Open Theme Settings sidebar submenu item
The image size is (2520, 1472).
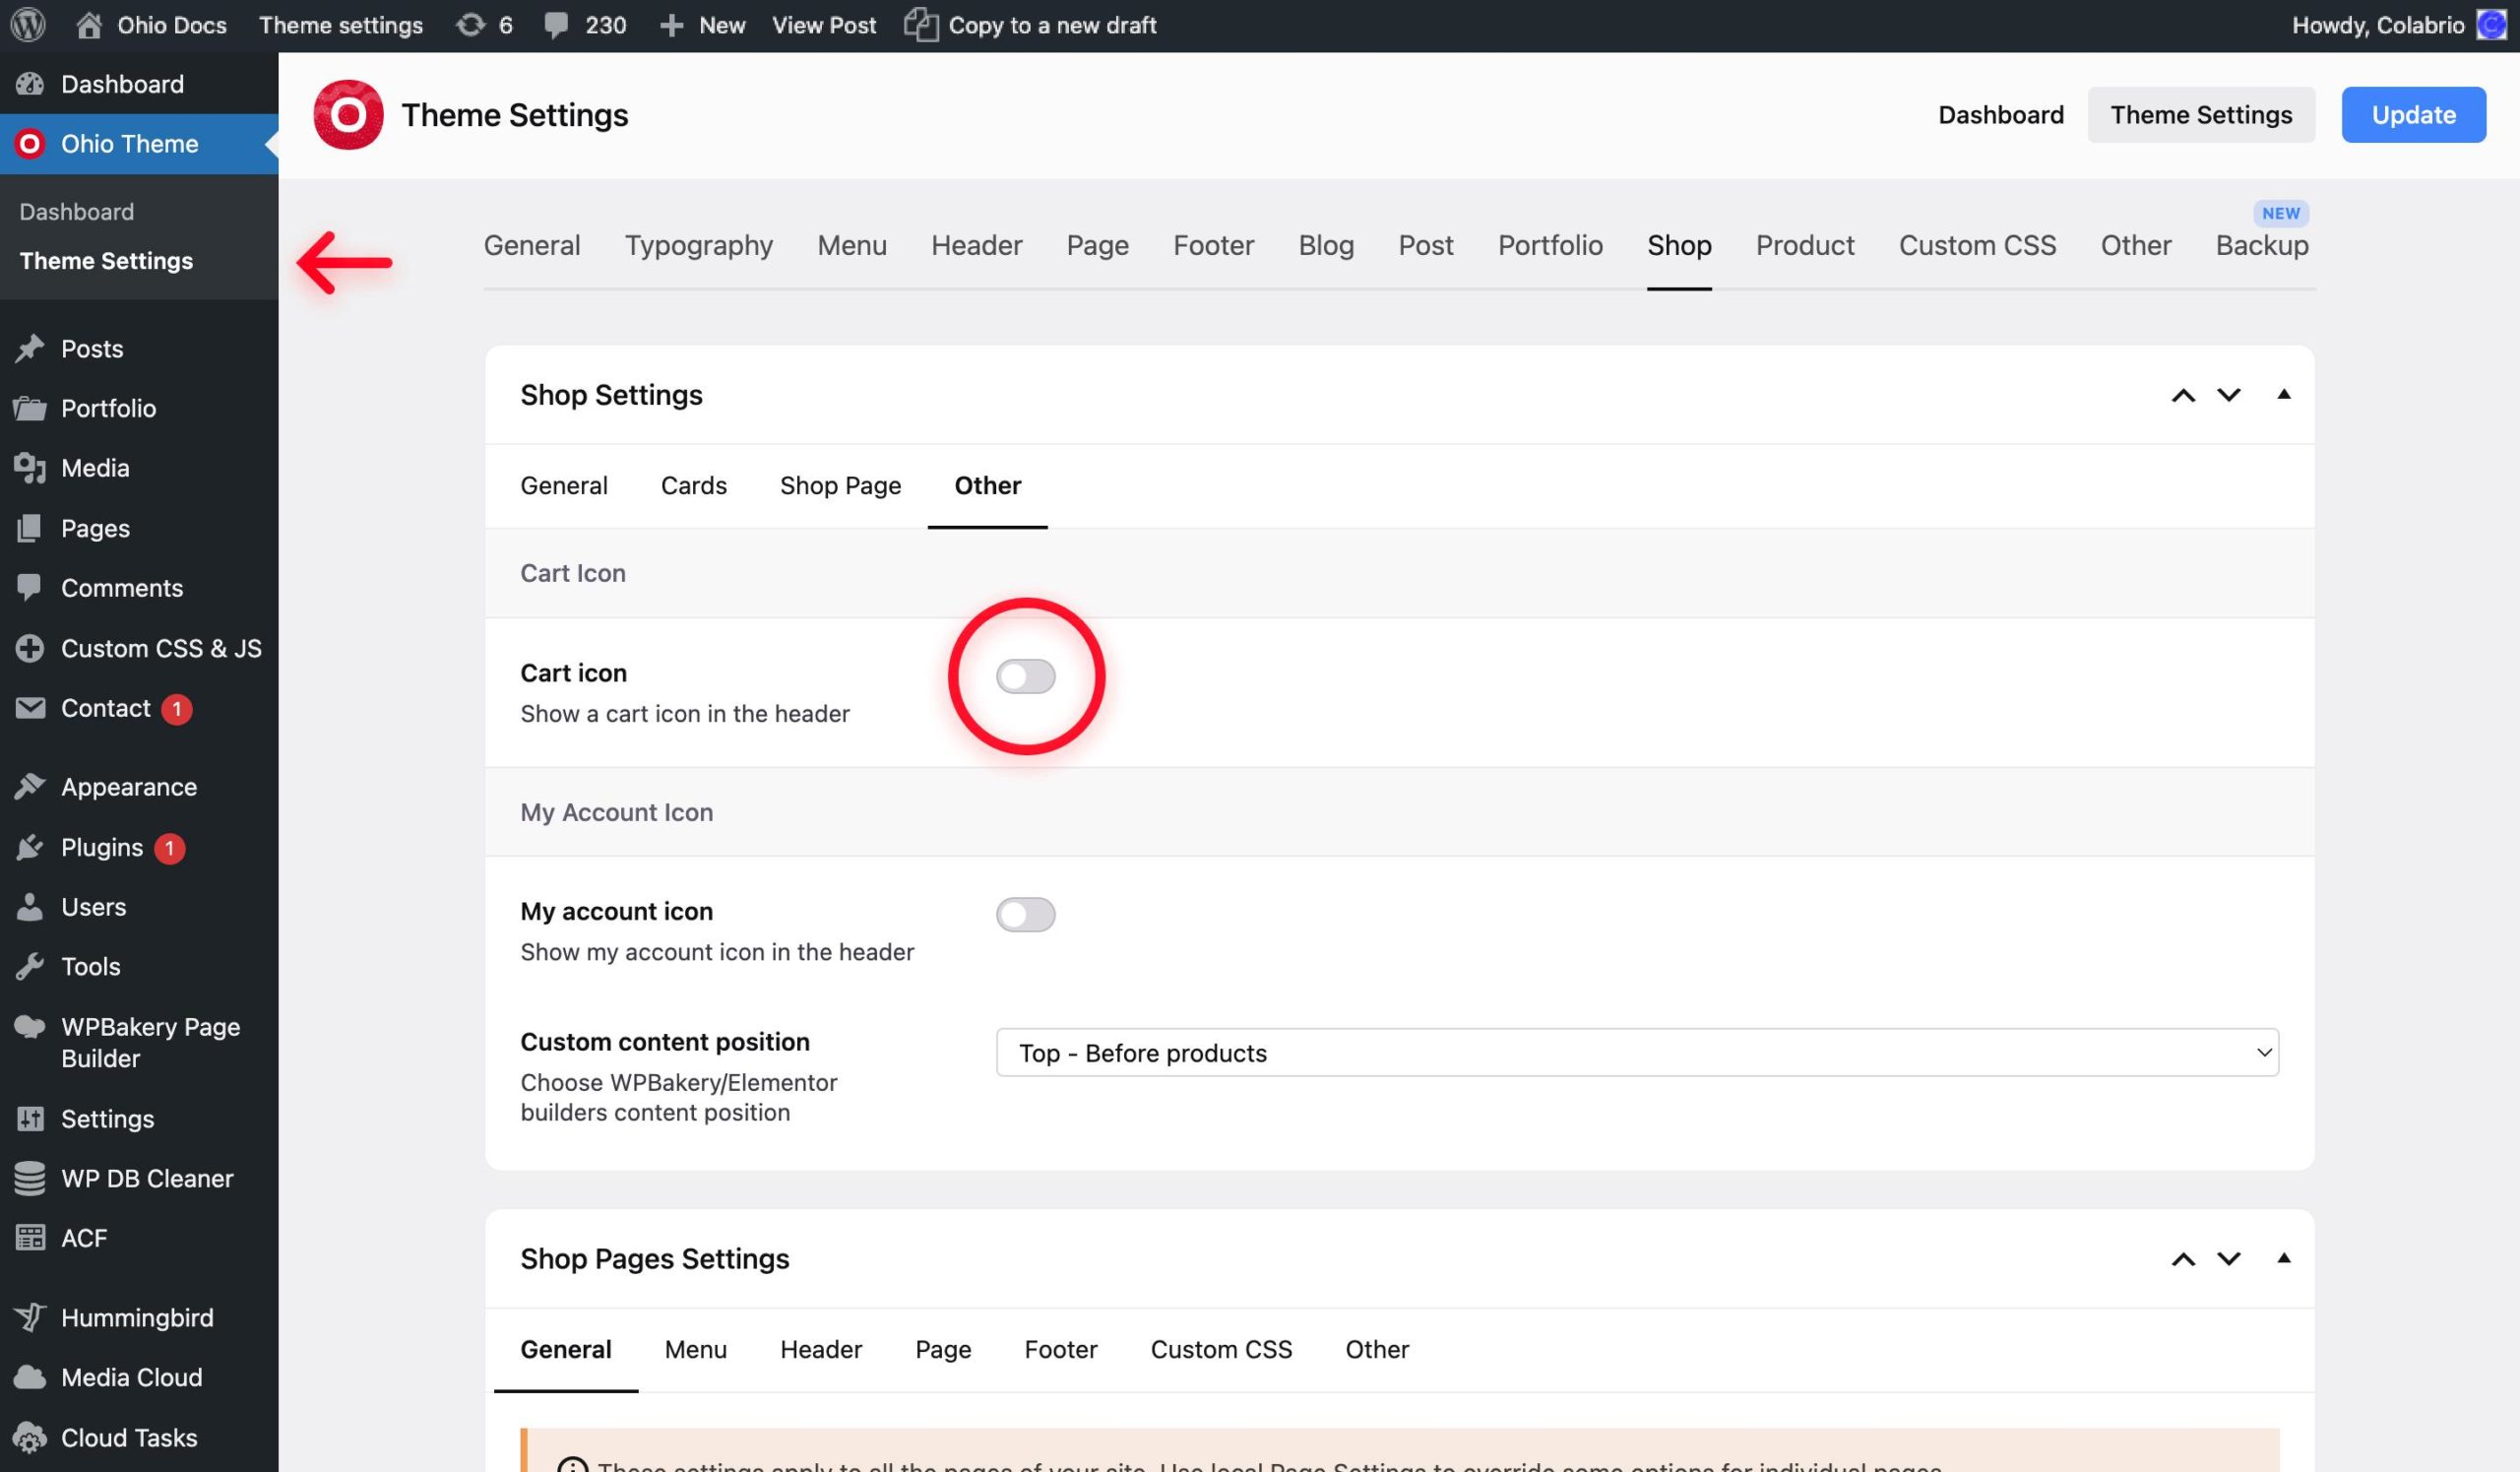(x=106, y=261)
